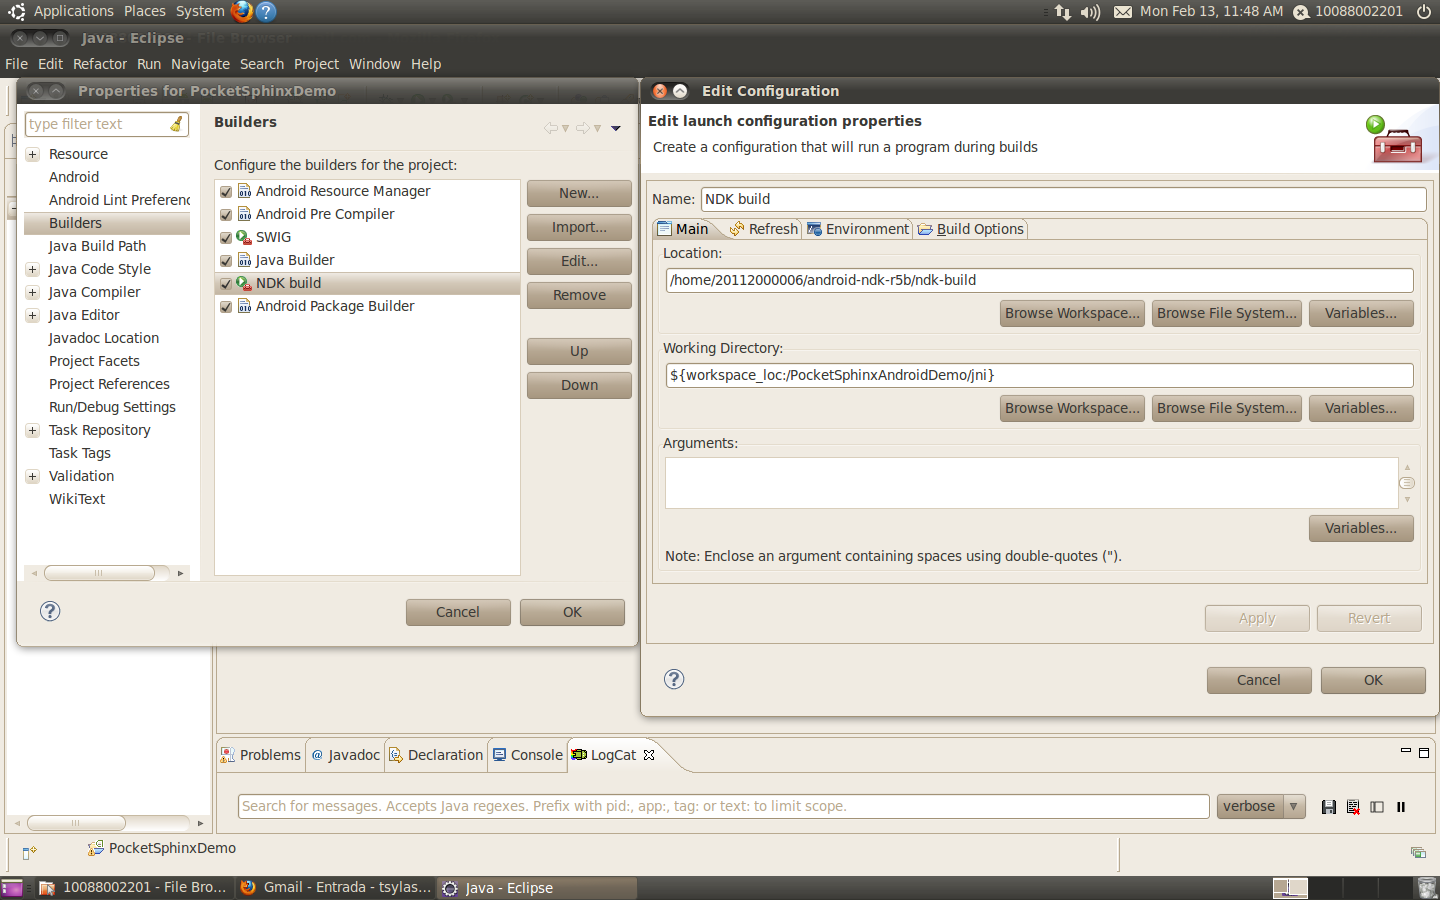The image size is (1440, 900).
Task: Select Java Build Path in properties tree
Action: pos(97,246)
